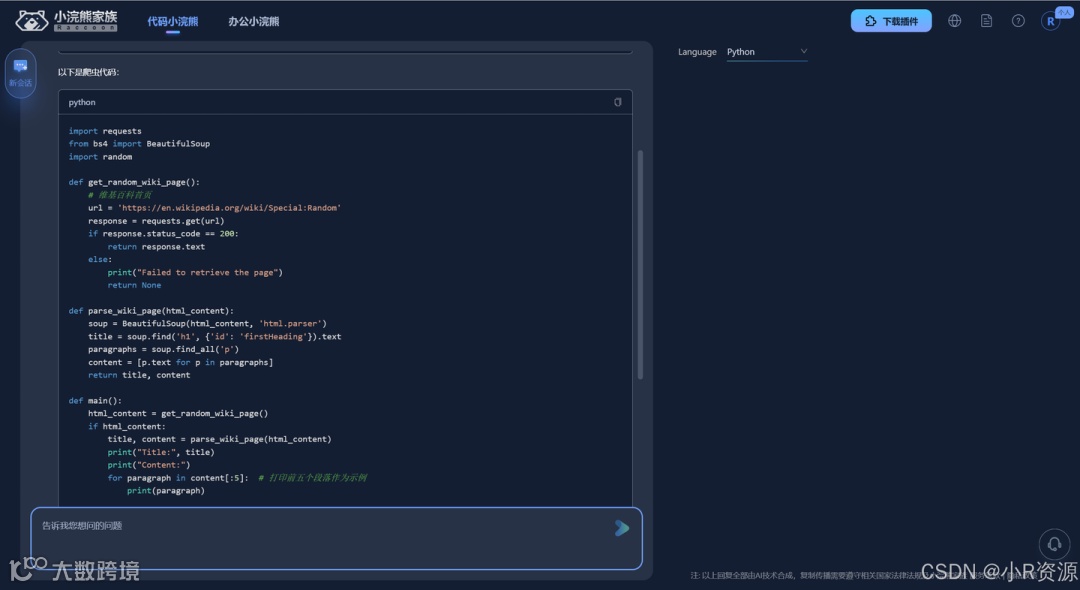
Task: Click the raccoon logo in header
Action: 32,21
